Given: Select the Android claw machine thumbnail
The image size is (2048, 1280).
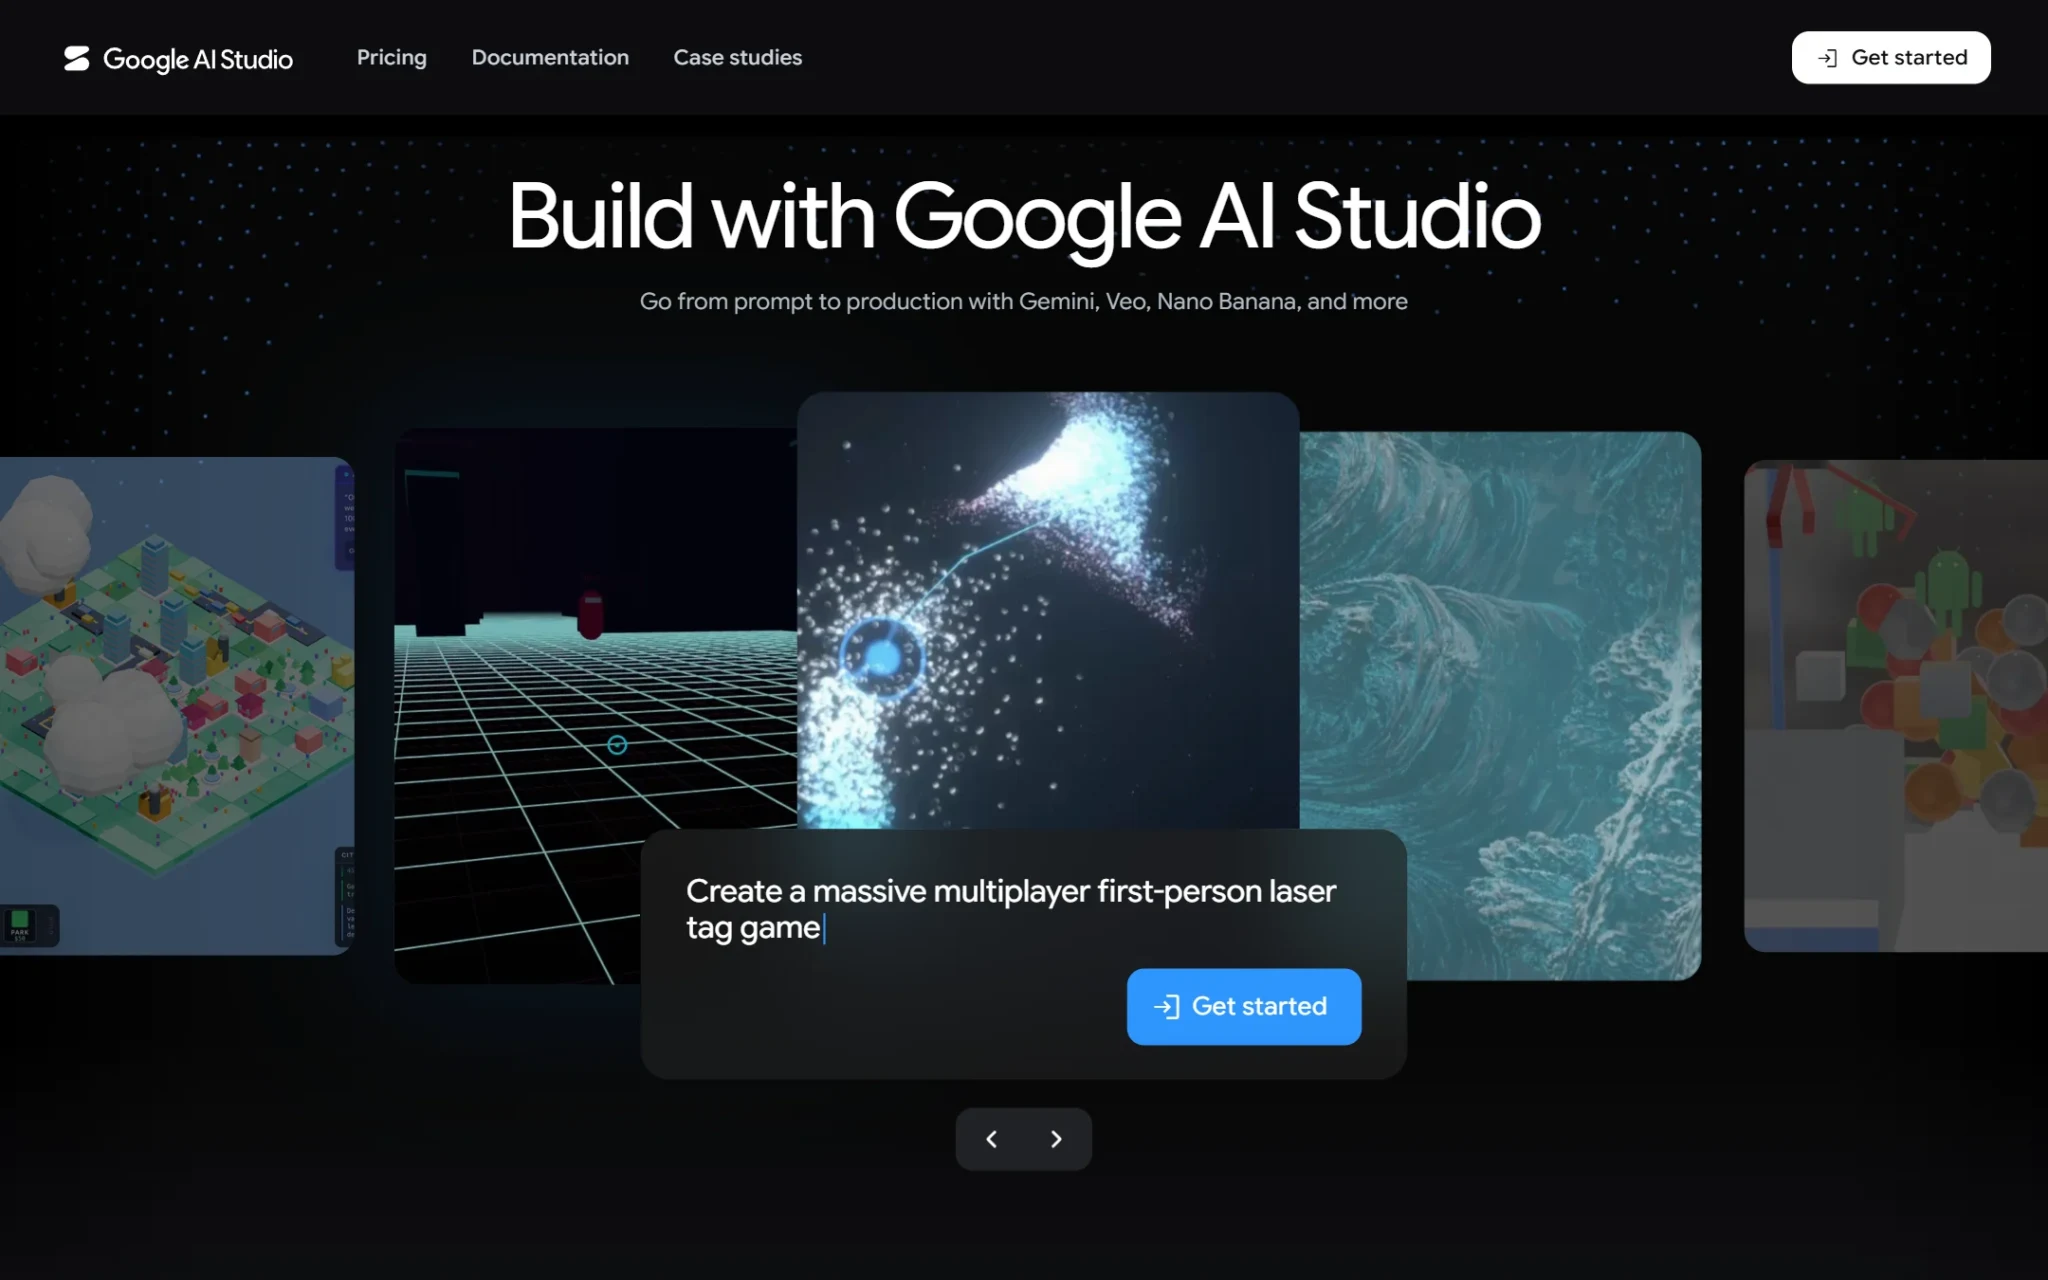Looking at the screenshot, I should tap(1896, 706).
